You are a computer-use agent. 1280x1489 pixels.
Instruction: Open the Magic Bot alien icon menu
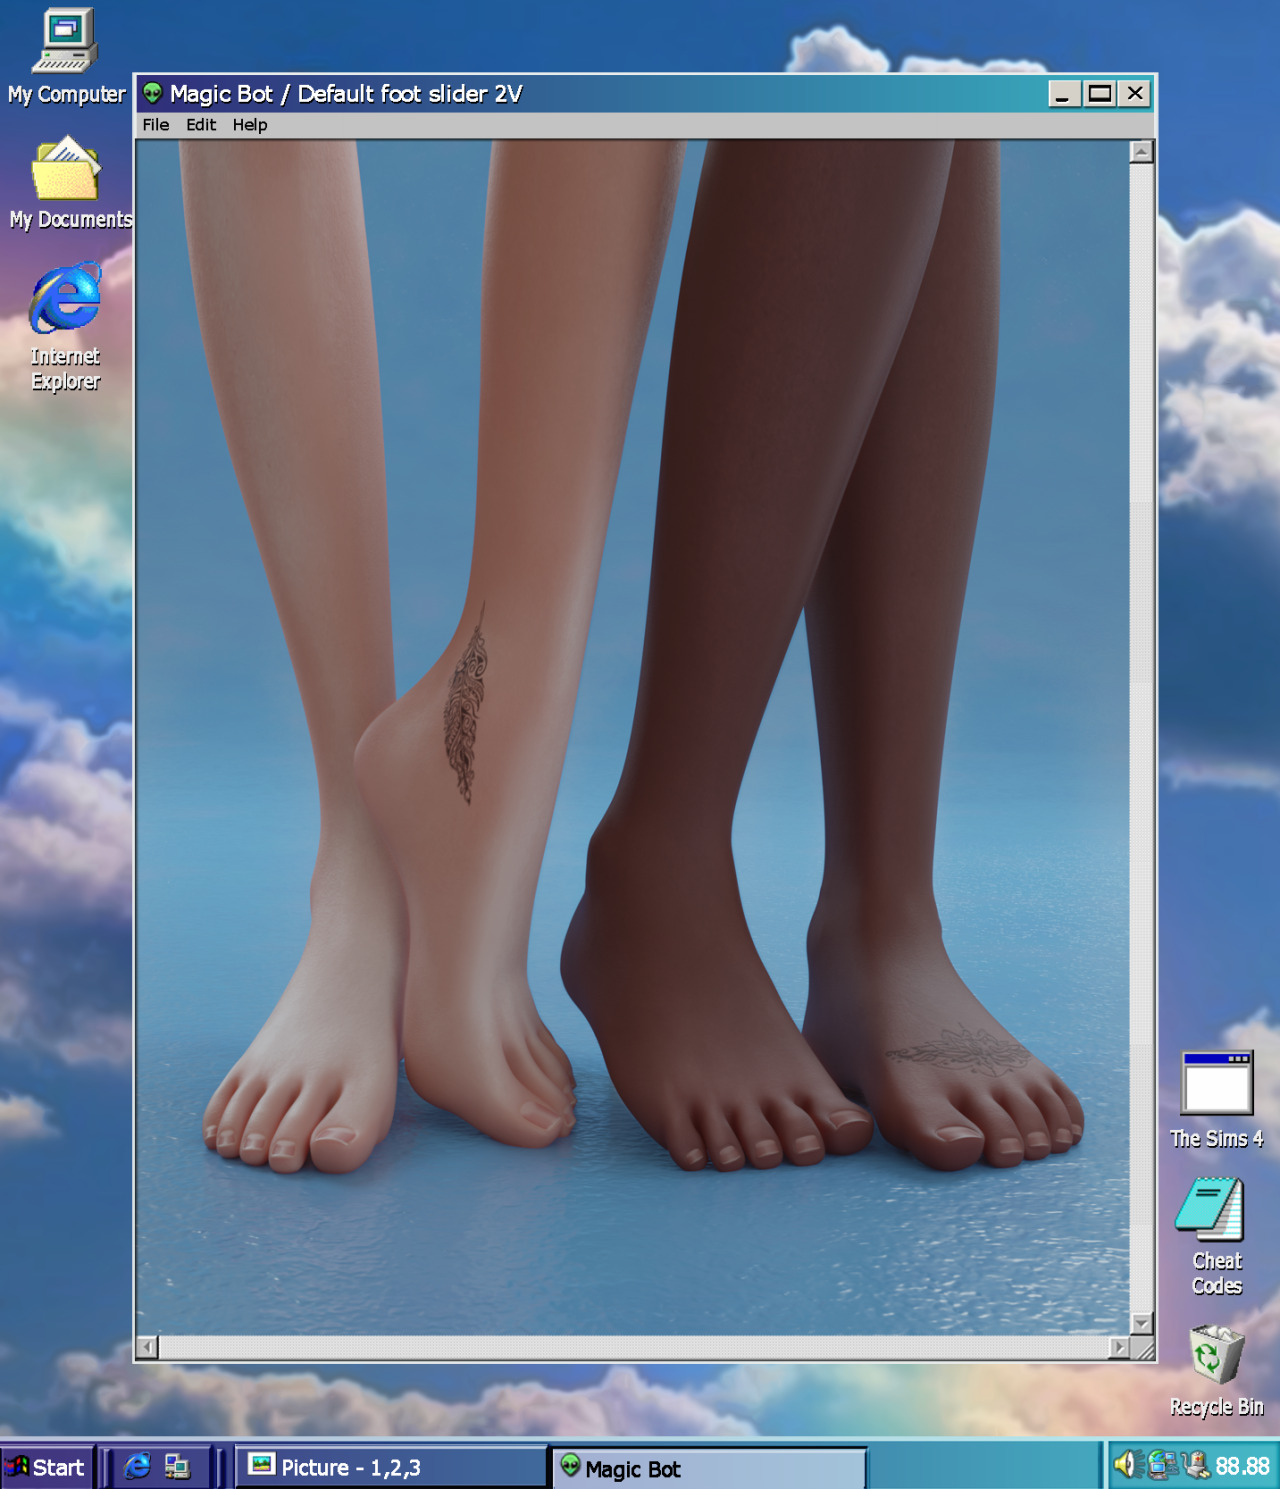tap(150, 93)
